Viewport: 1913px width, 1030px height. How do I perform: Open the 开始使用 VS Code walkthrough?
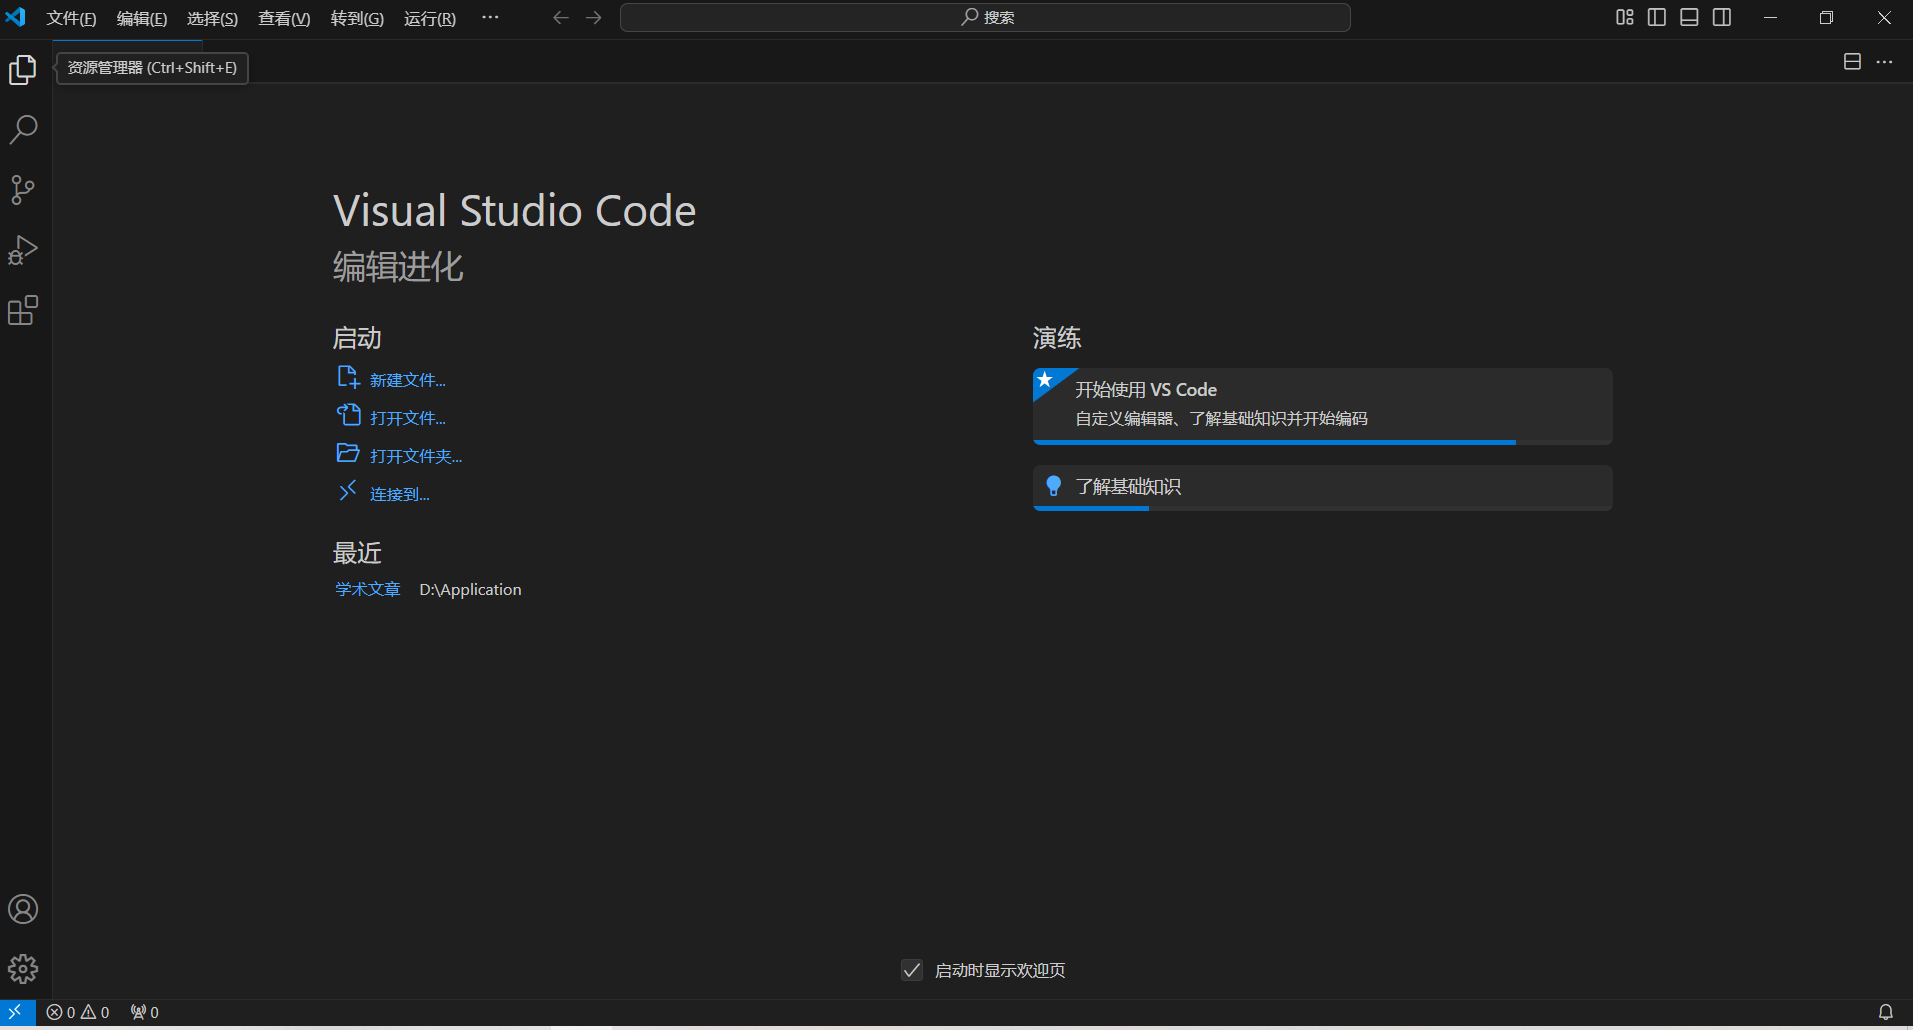coord(1322,406)
